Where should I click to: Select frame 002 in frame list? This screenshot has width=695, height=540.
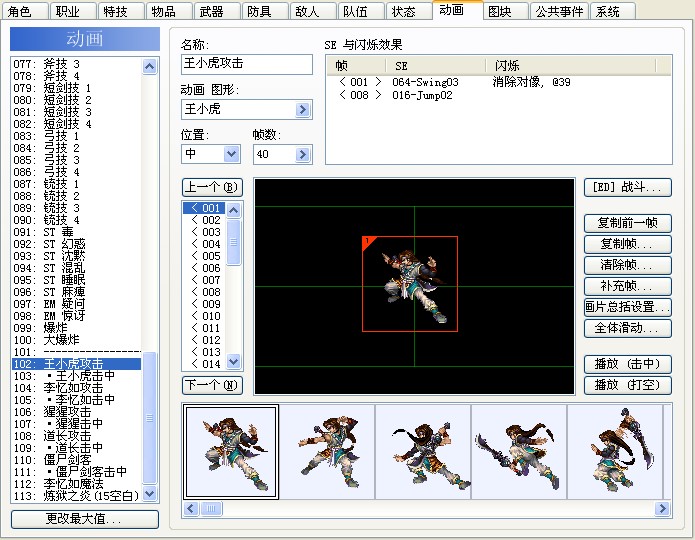click(x=206, y=220)
